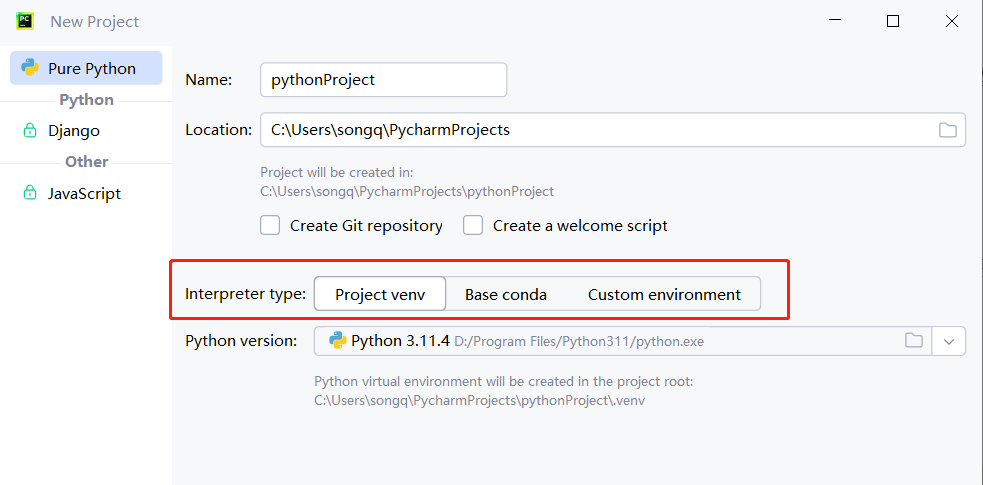Image resolution: width=983 pixels, height=485 pixels.
Task: Browse for project location folder icon
Action: click(947, 130)
